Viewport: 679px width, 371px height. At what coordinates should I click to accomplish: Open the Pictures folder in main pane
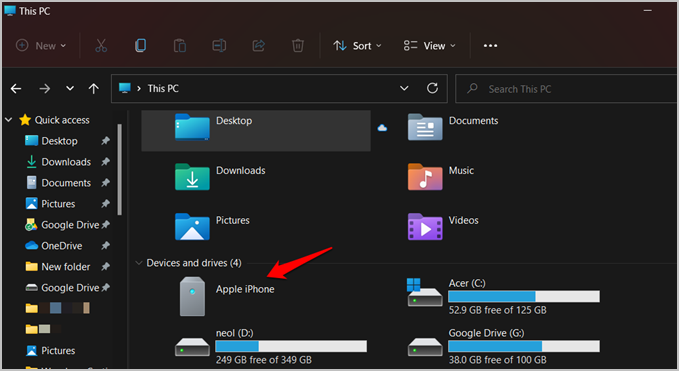coord(212,226)
